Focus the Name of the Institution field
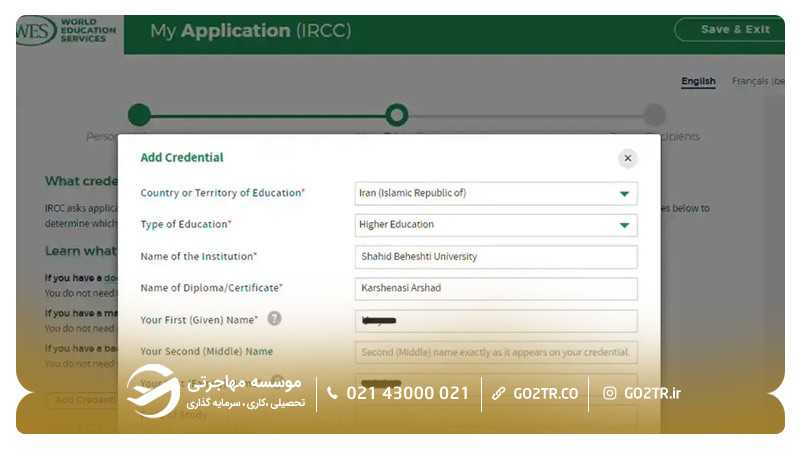 496,257
